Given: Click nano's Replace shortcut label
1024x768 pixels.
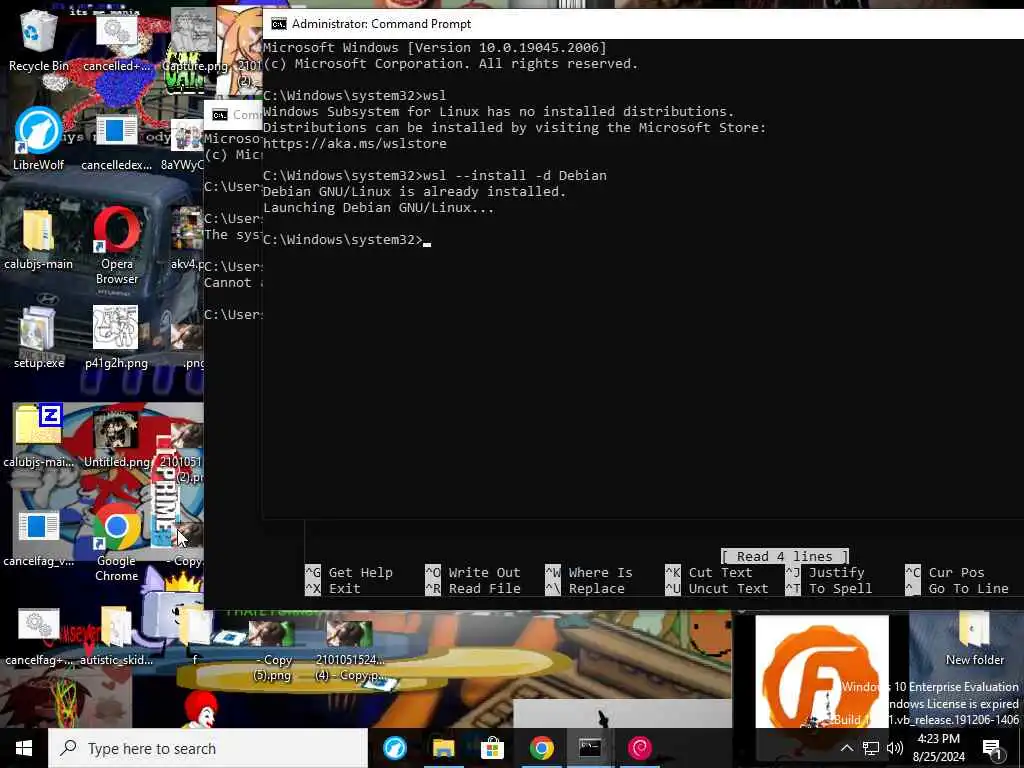Looking at the screenshot, I should click(x=597, y=588).
